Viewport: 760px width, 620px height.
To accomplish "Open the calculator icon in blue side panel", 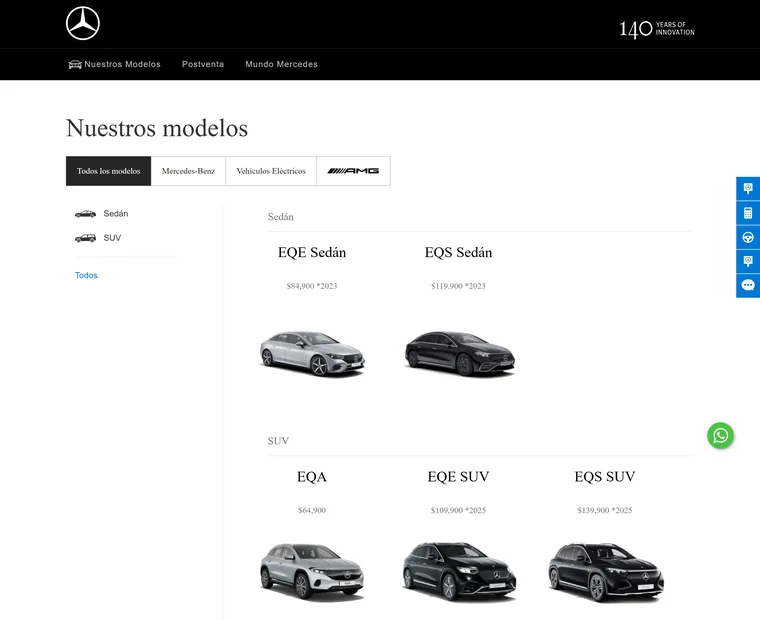I will tap(748, 213).
